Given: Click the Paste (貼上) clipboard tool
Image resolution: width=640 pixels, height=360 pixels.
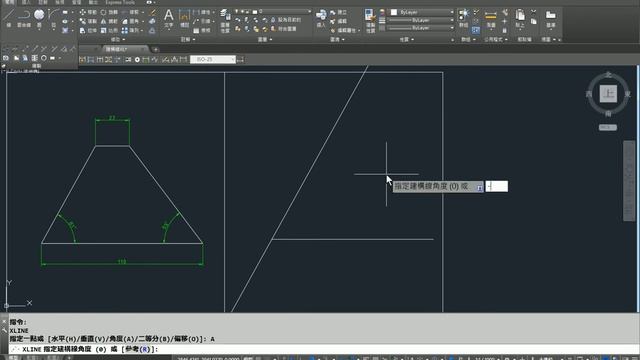Looking at the screenshot, I should 520,18.
